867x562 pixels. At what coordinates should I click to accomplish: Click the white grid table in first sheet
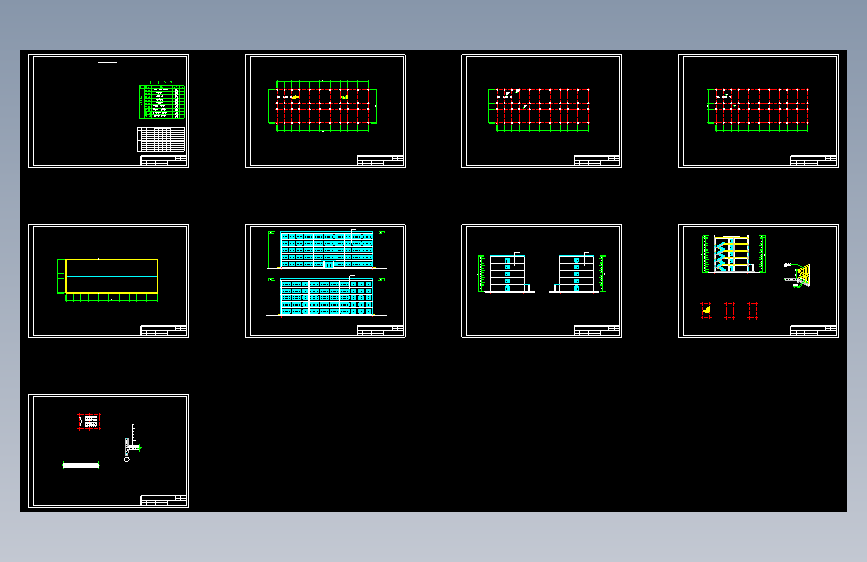161,139
